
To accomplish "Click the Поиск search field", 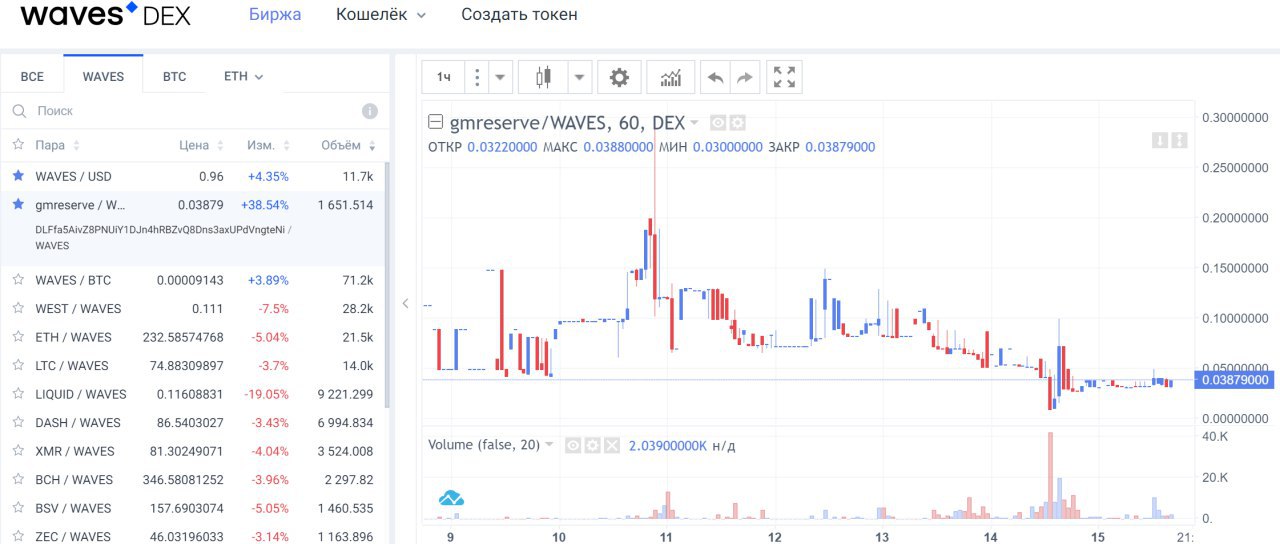I will point(195,111).
